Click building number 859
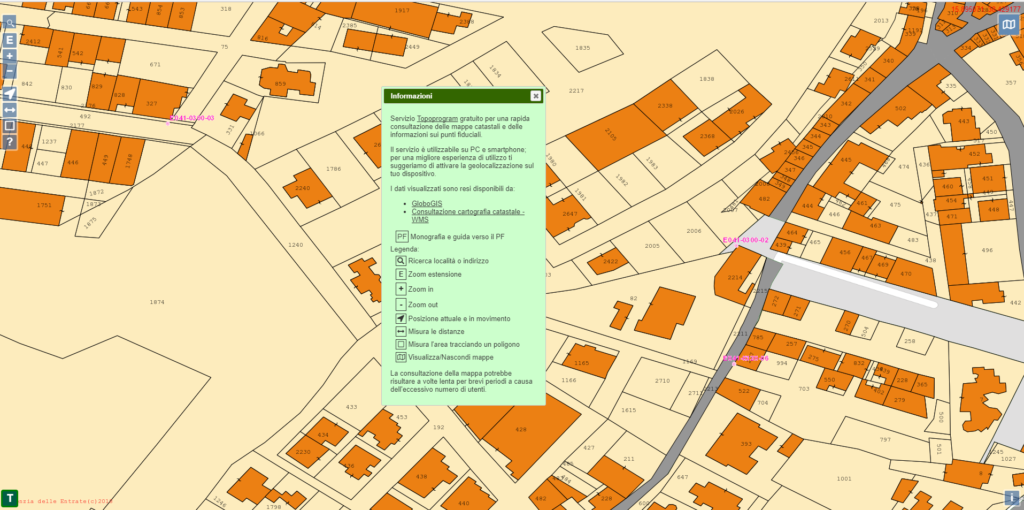Viewport: 1024px width, 510px height. click(x=281, y=84)
